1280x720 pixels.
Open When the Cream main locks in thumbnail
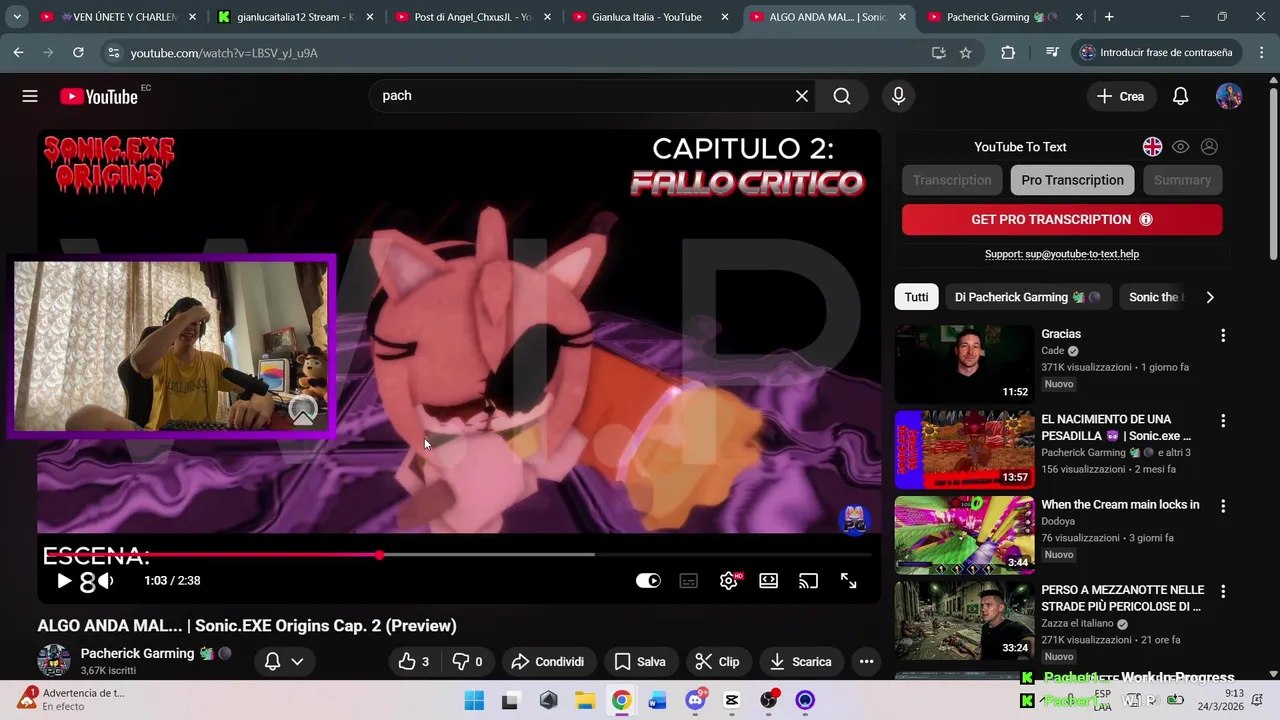[964, 535]
